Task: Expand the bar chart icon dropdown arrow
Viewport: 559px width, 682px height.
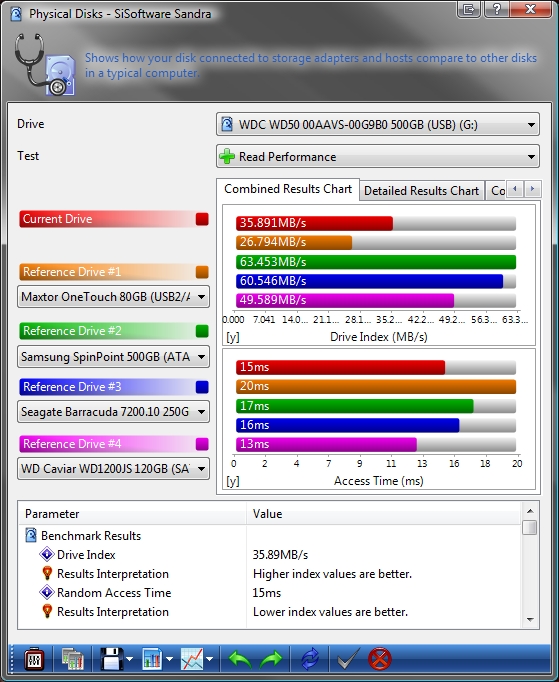Action: click(170, 660)
